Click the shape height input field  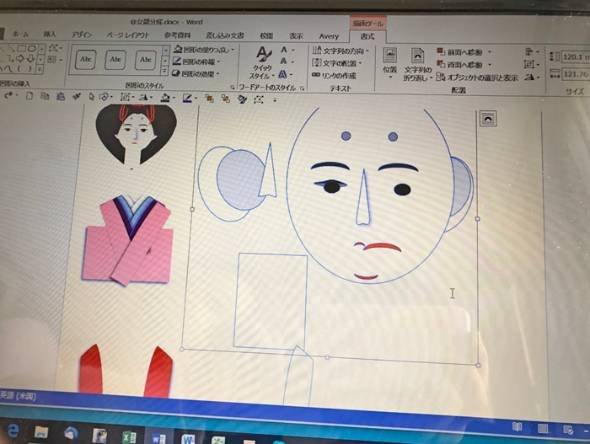coord(575,57)
